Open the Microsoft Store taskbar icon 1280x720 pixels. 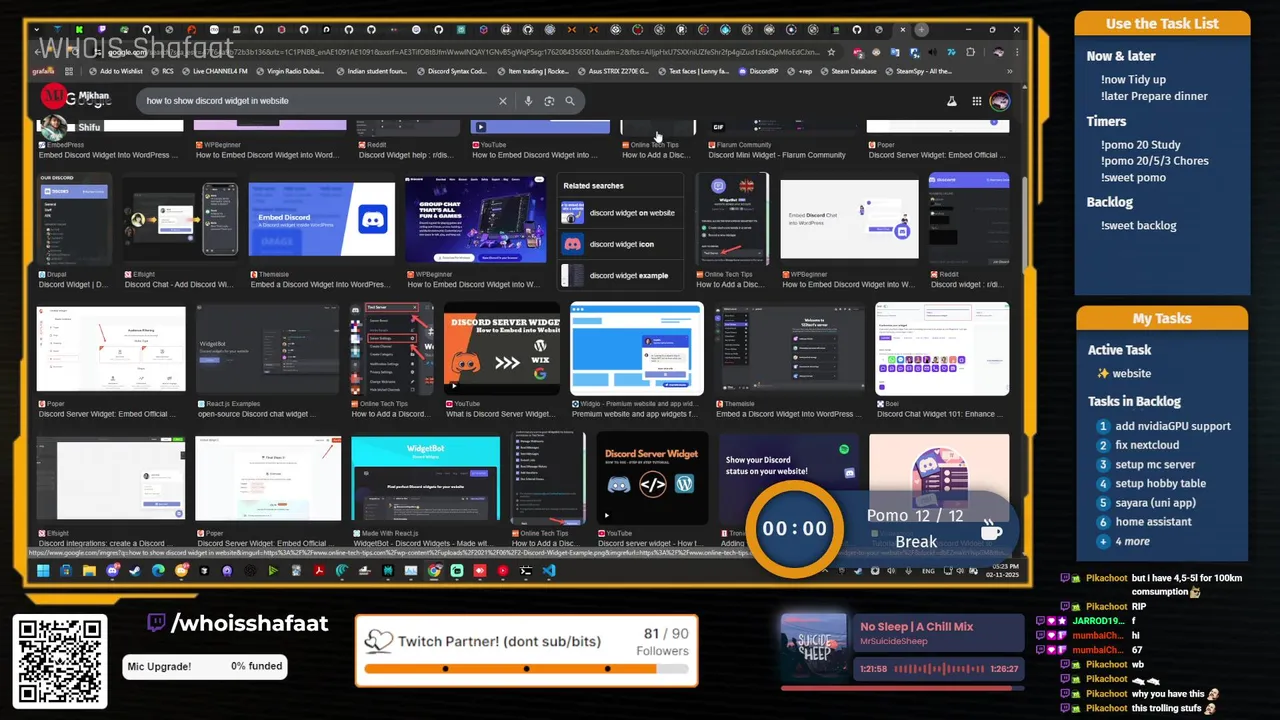click(66, 571)
